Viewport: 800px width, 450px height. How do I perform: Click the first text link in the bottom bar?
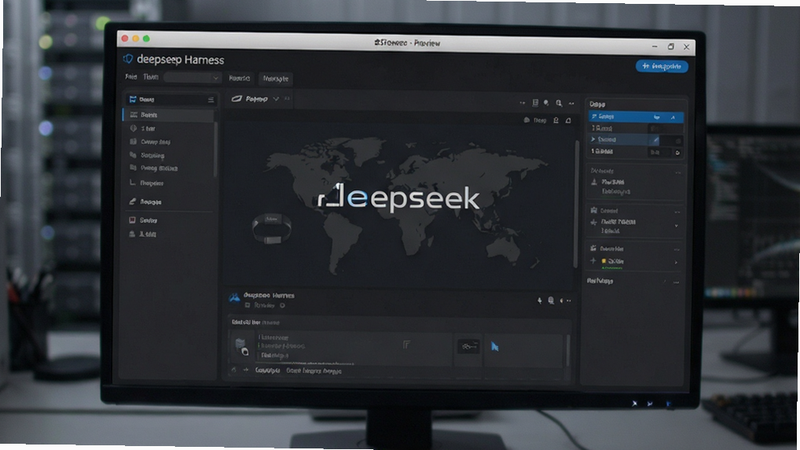[267, 370]
